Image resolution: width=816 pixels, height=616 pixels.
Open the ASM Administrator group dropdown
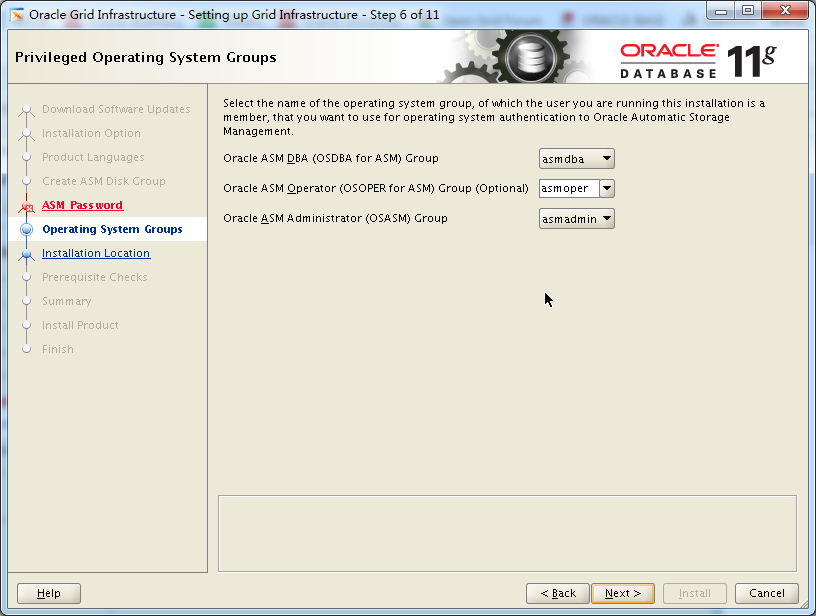577,219
